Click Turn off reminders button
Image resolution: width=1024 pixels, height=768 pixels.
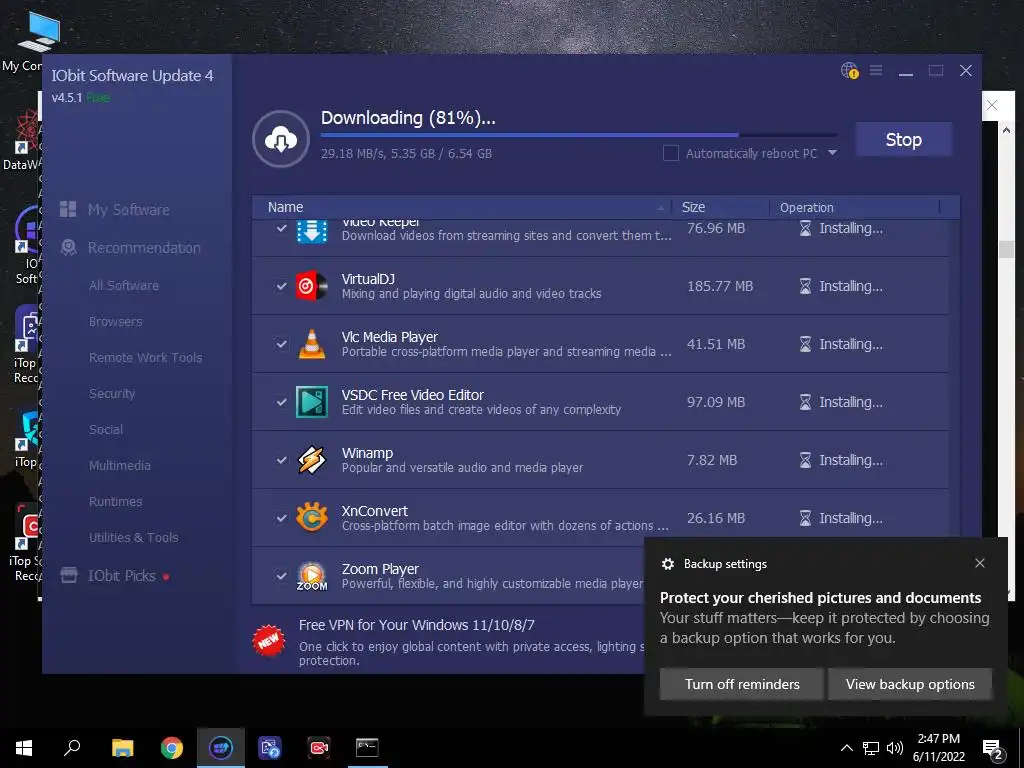click(x=741, y=684)
